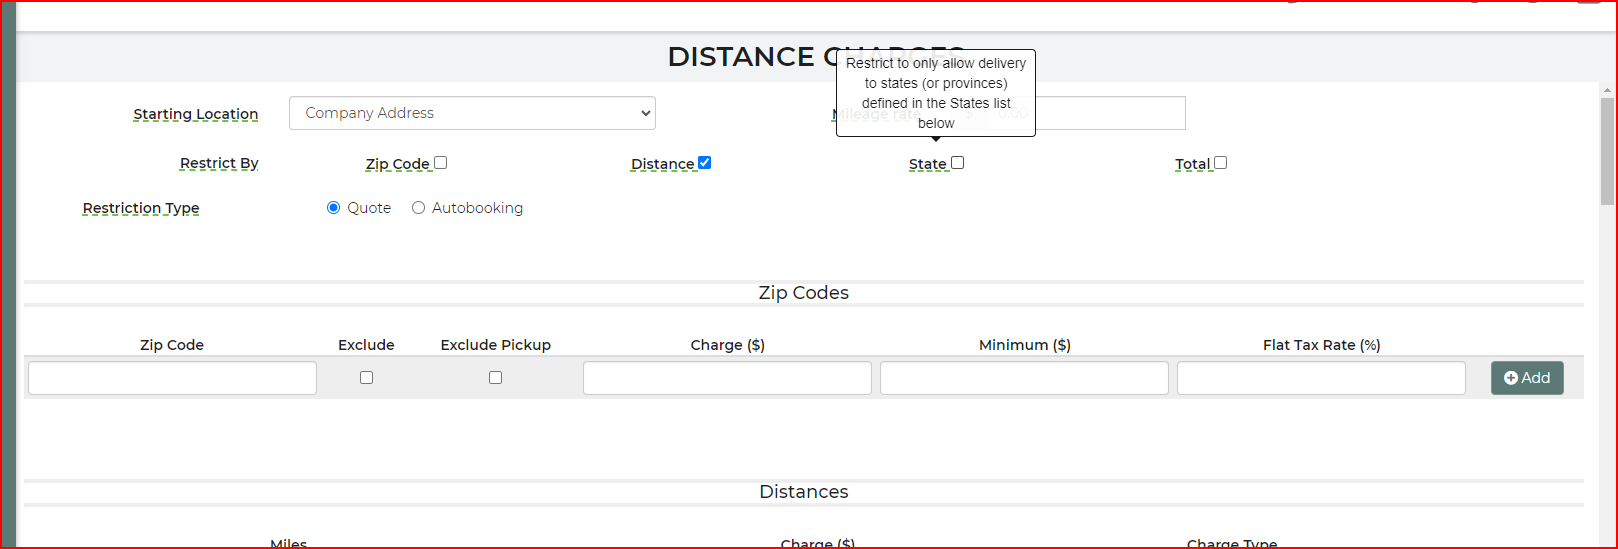The height and width of the screenshot is (549, 1618).
Task: Click the Charge ($) input in Zip Codes
Action: click(x=727, y=378)
